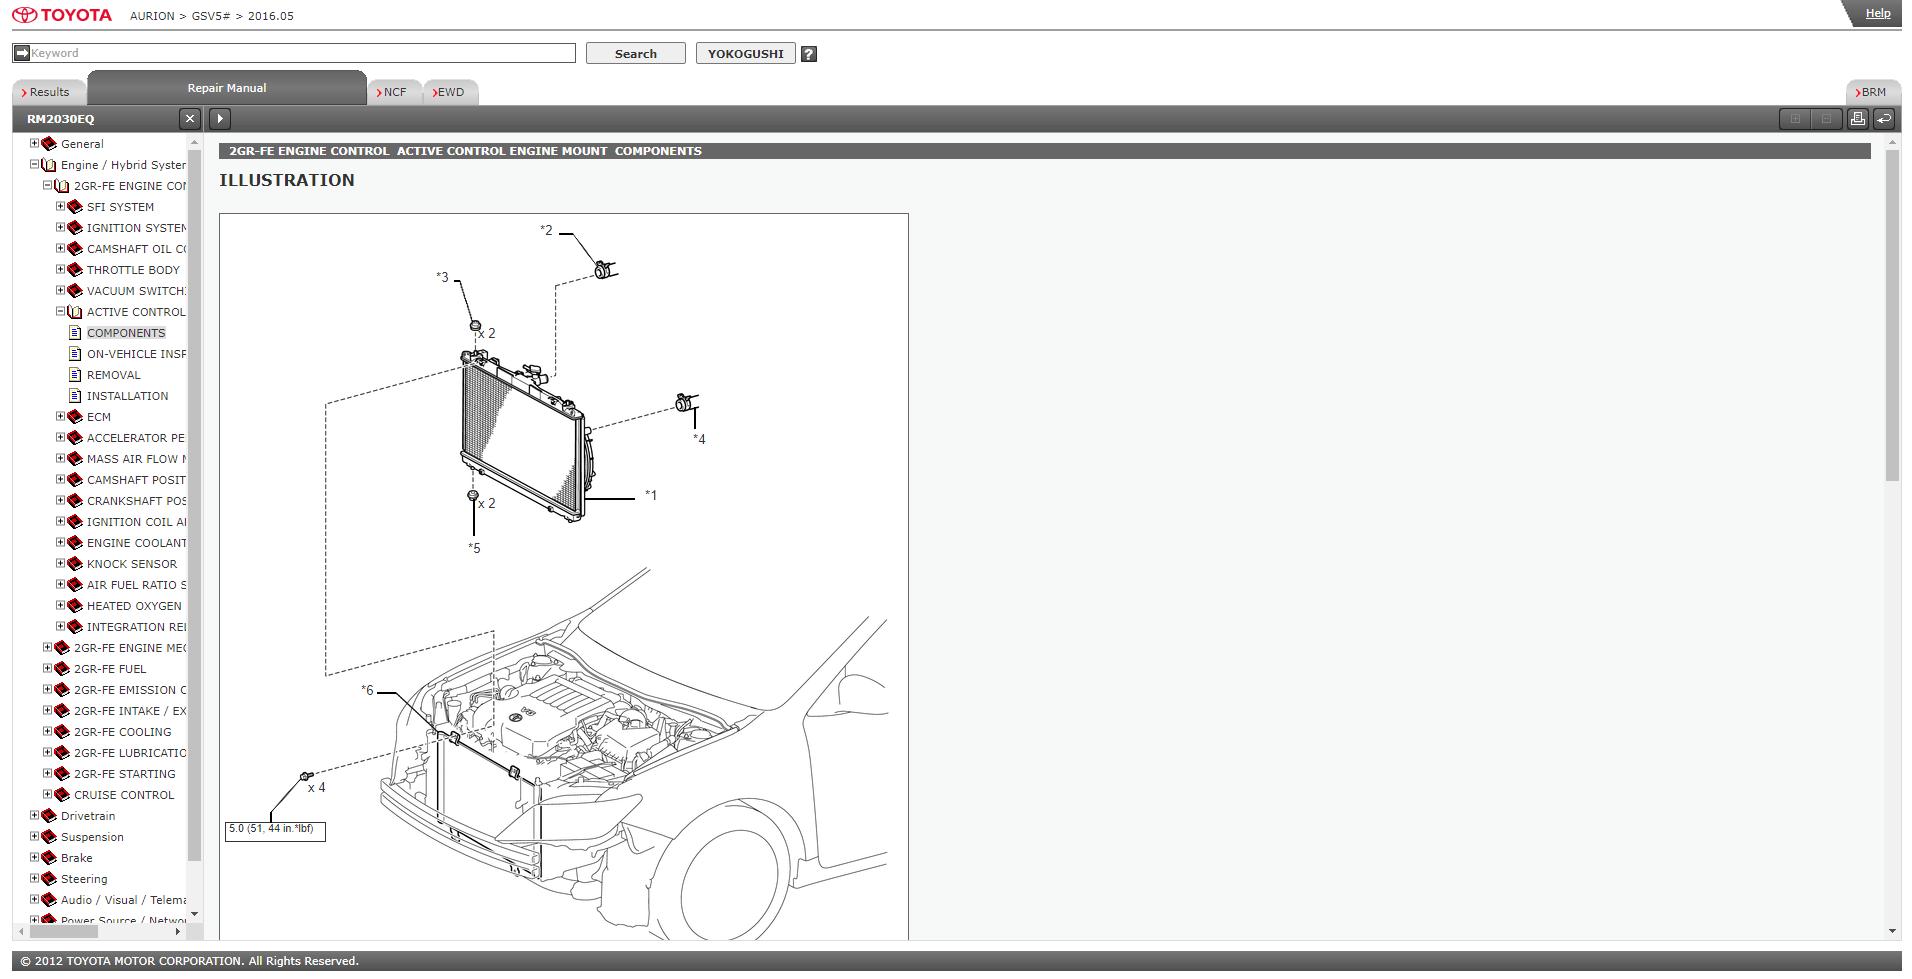Click the book icon beside 2GR-FE FUEL
1912x979 pixels.
[61, 669]
